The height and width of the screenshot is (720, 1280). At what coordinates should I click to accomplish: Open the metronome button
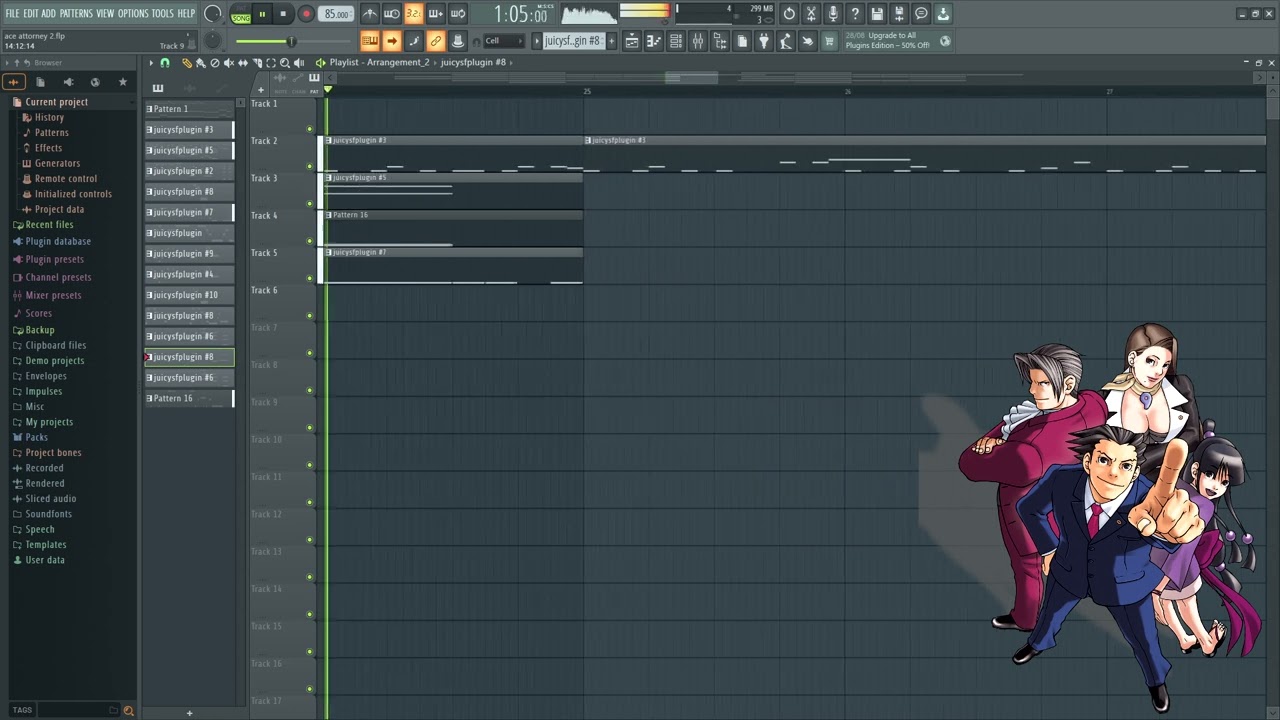370,14
